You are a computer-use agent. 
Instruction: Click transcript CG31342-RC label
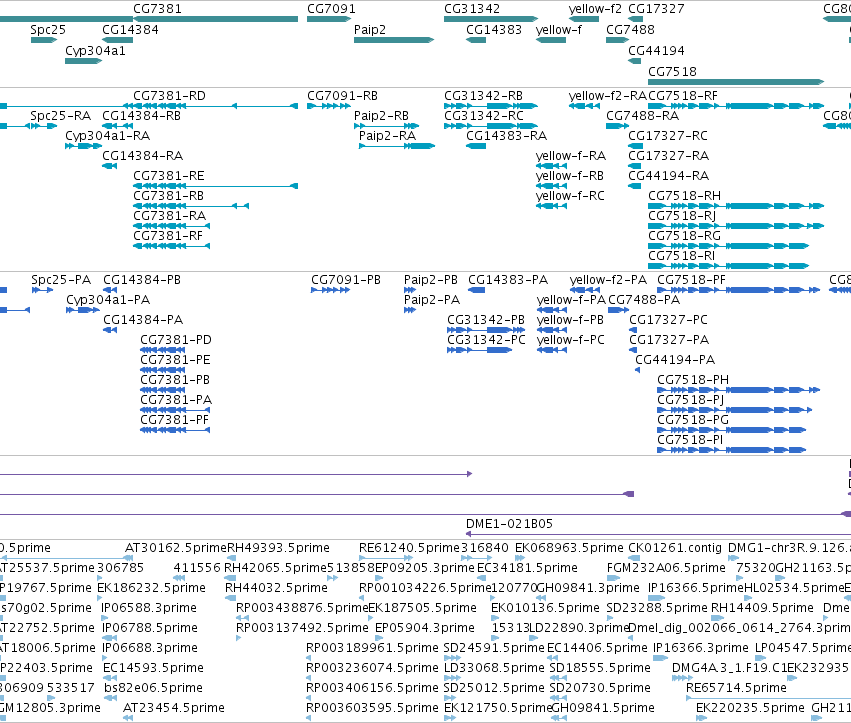click(484, 116)
